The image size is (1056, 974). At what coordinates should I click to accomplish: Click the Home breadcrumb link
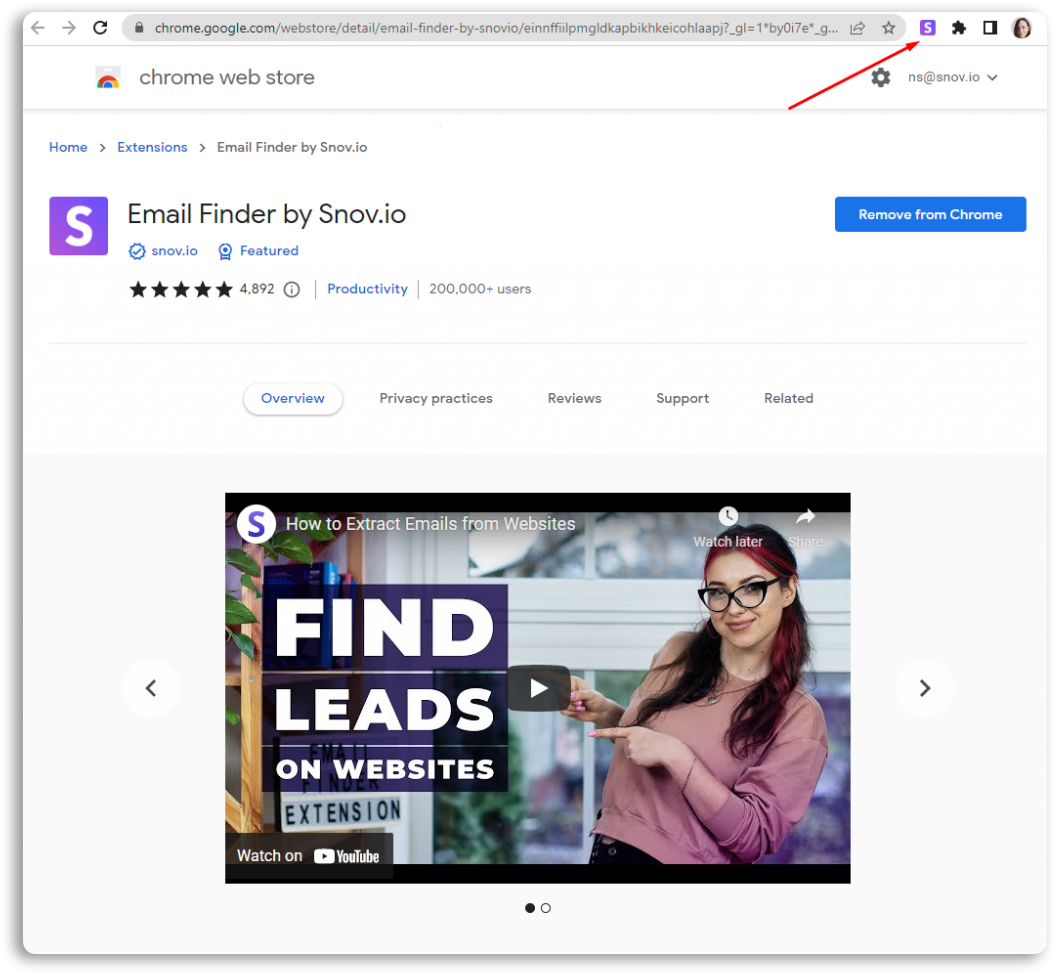point(68,147)
